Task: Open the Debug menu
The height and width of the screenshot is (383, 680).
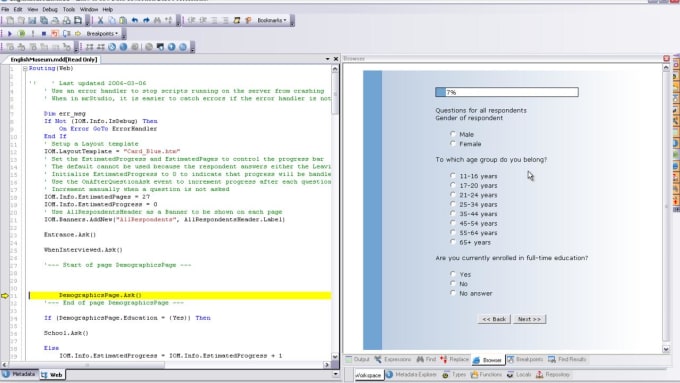Action: pos(49,9)
